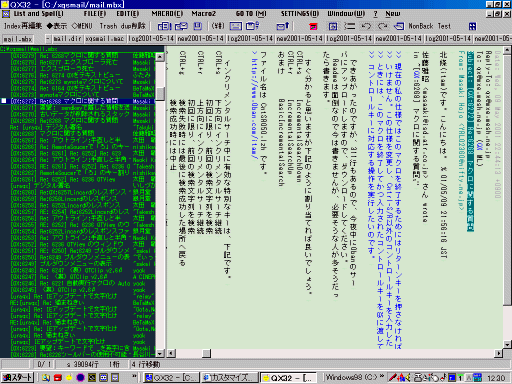Switch to the mail.dir tab

click(67, 39)
